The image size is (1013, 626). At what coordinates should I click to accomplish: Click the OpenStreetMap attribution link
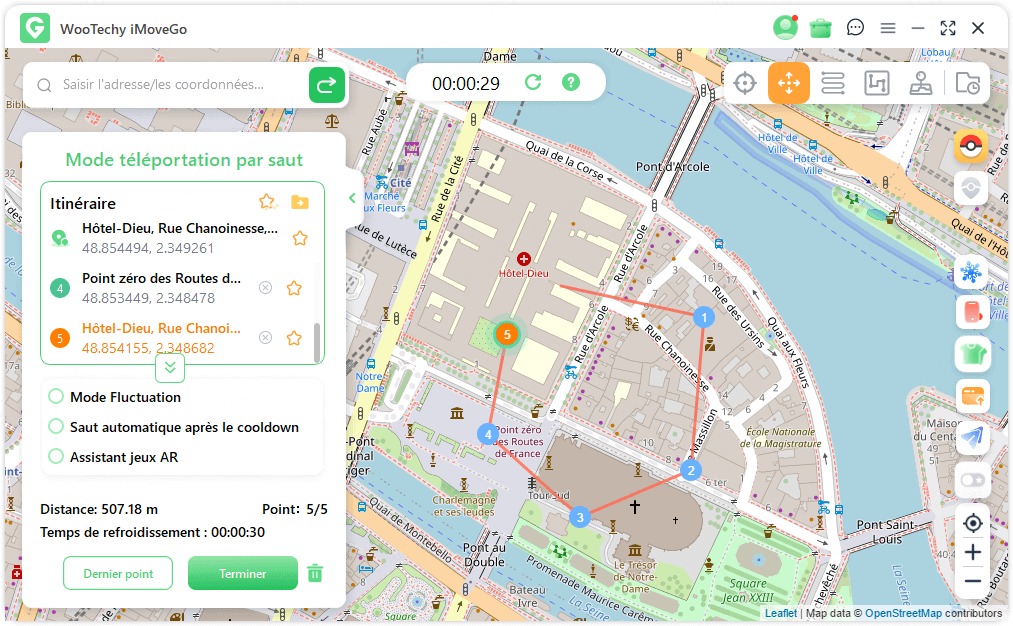click(x=903, y=613)
